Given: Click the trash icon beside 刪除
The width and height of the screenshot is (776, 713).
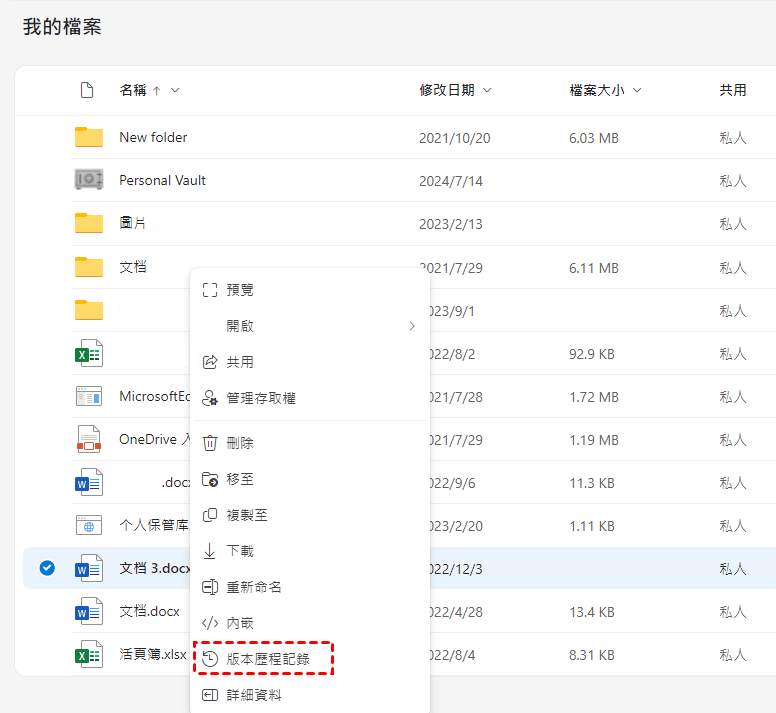Looking at the screenshot, I should (210, 443).
